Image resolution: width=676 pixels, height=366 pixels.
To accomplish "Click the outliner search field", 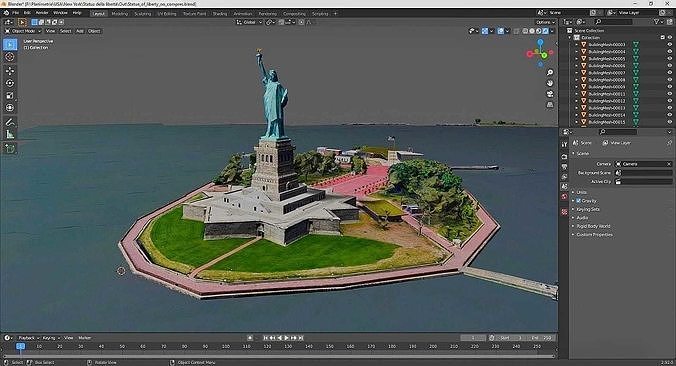I will coord(614,22).
